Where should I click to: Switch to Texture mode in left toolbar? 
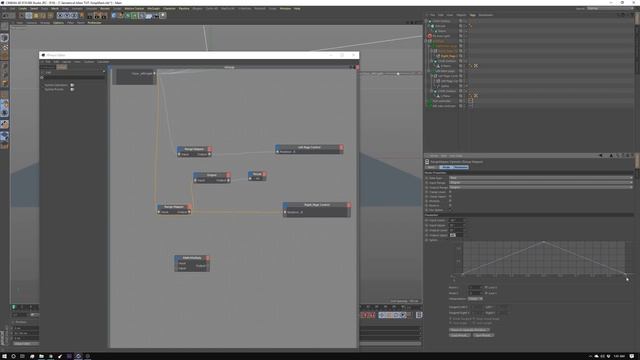(x=4, y=47)
